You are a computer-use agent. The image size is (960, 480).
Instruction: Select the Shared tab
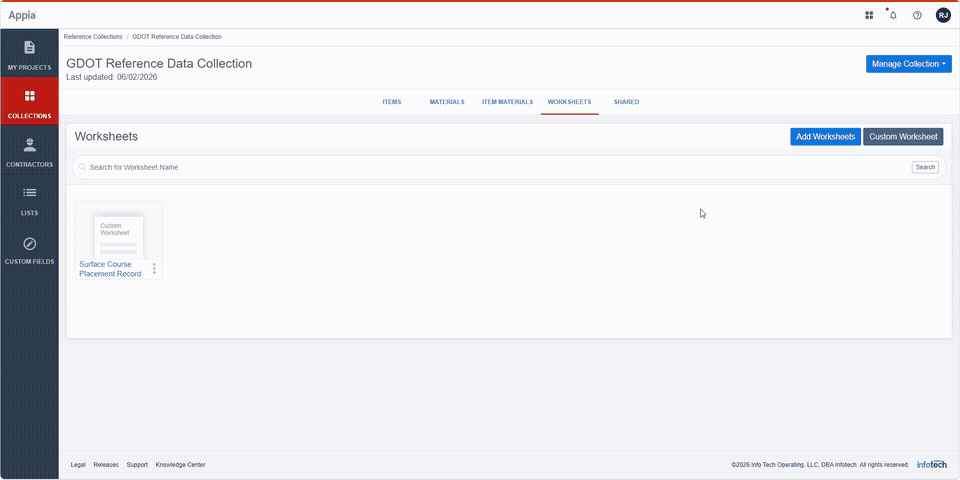coord(626,102)
